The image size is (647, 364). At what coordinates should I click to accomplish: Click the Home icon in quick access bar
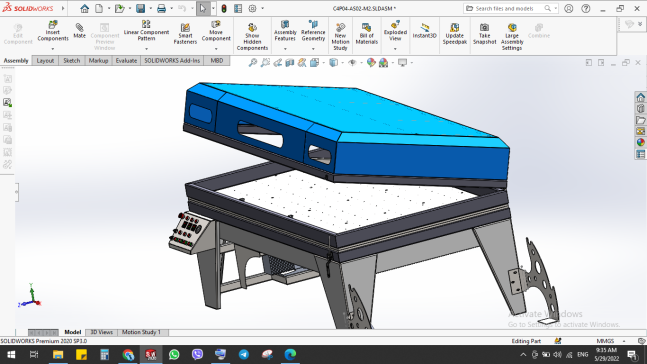[x=85, y=8]
